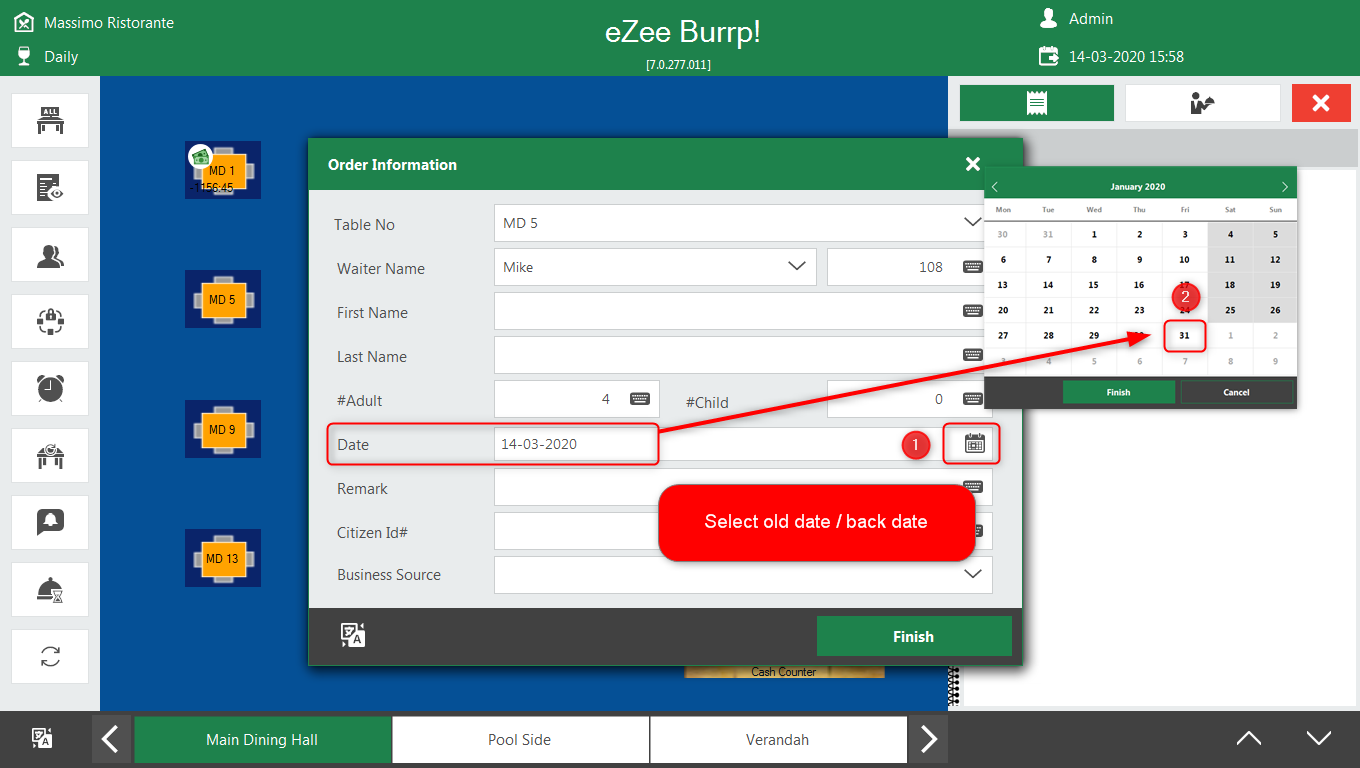Screen dimensions: 1360x768
Task: Show all tables icon in sidebar
Action: point(50,120)
